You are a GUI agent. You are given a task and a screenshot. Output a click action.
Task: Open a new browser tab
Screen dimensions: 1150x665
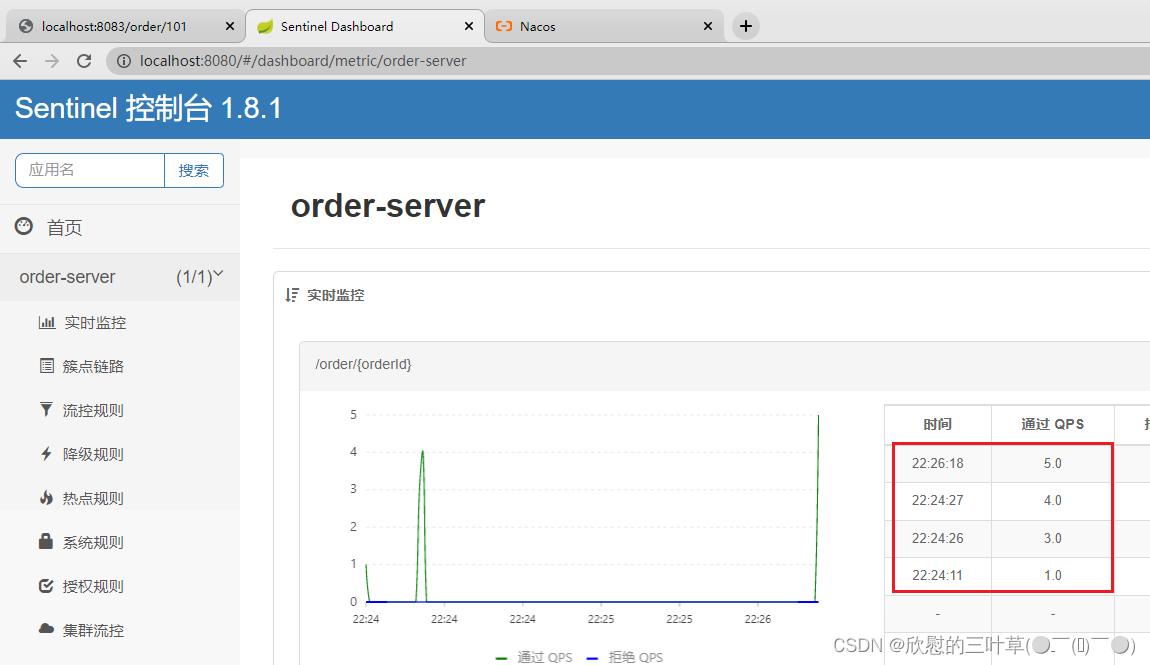point(746,26)
